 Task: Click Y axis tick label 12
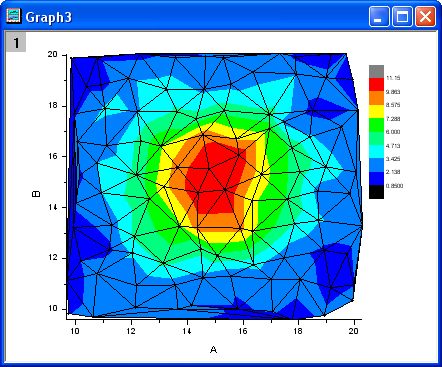pyautogui.click(x=53, y=258)
